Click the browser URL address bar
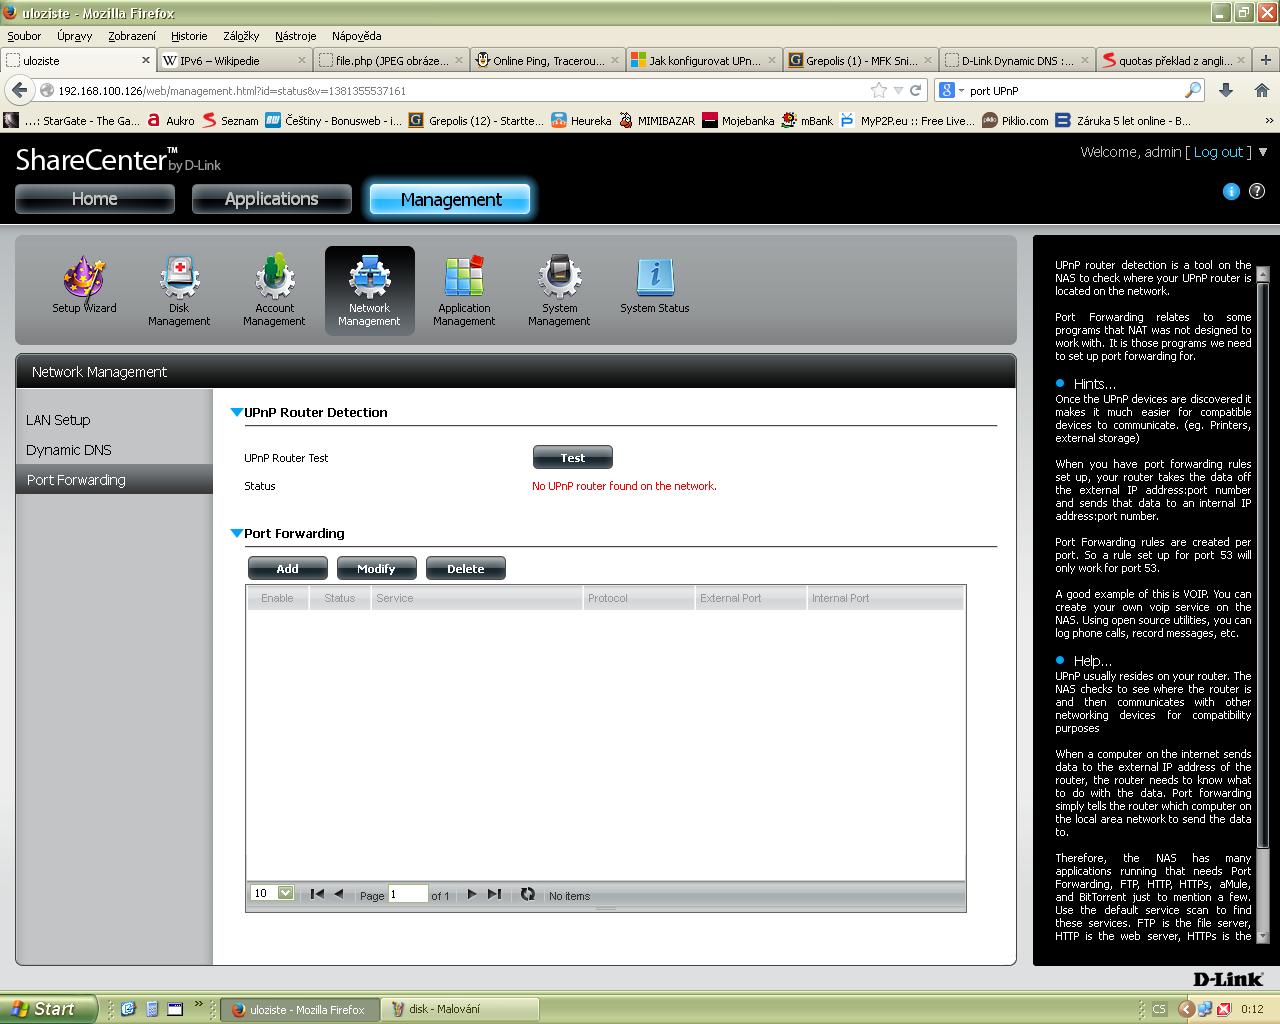 point(460,90)
